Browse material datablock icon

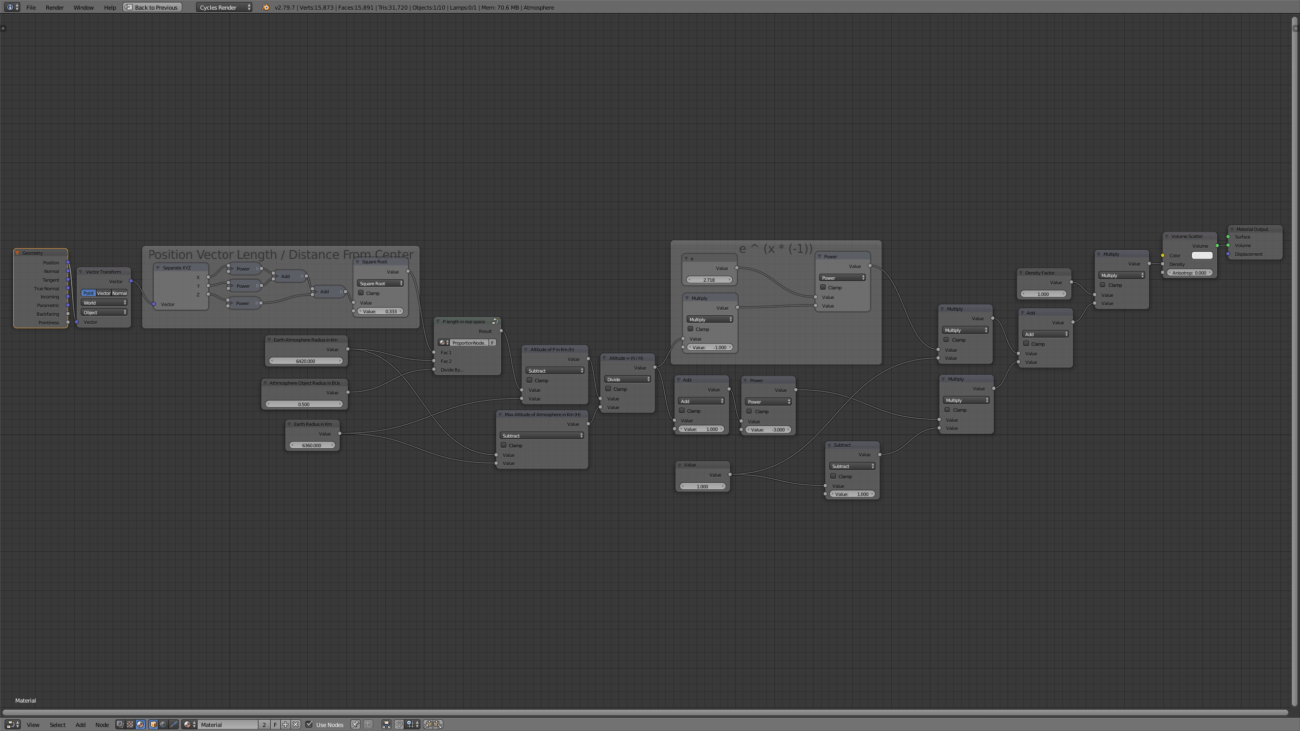click(189, 724)
